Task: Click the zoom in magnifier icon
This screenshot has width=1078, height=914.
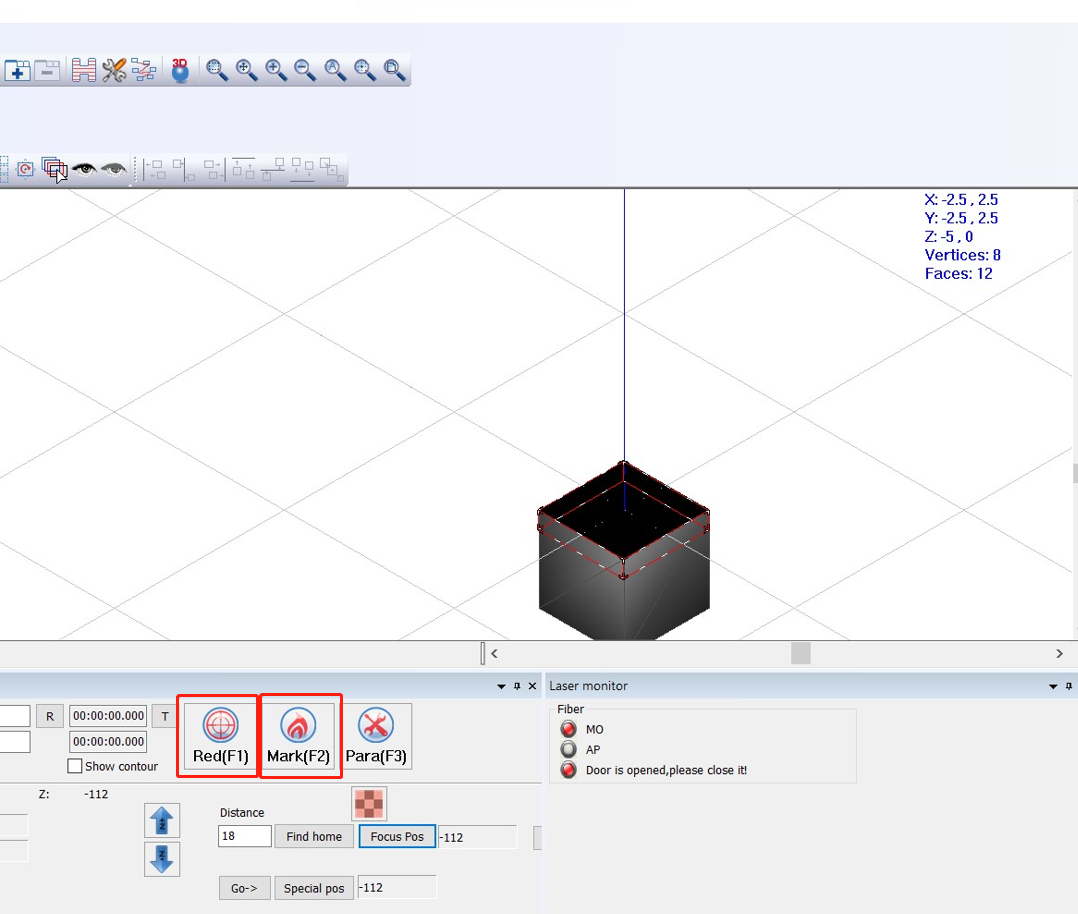Action: (x=276, y=70)
